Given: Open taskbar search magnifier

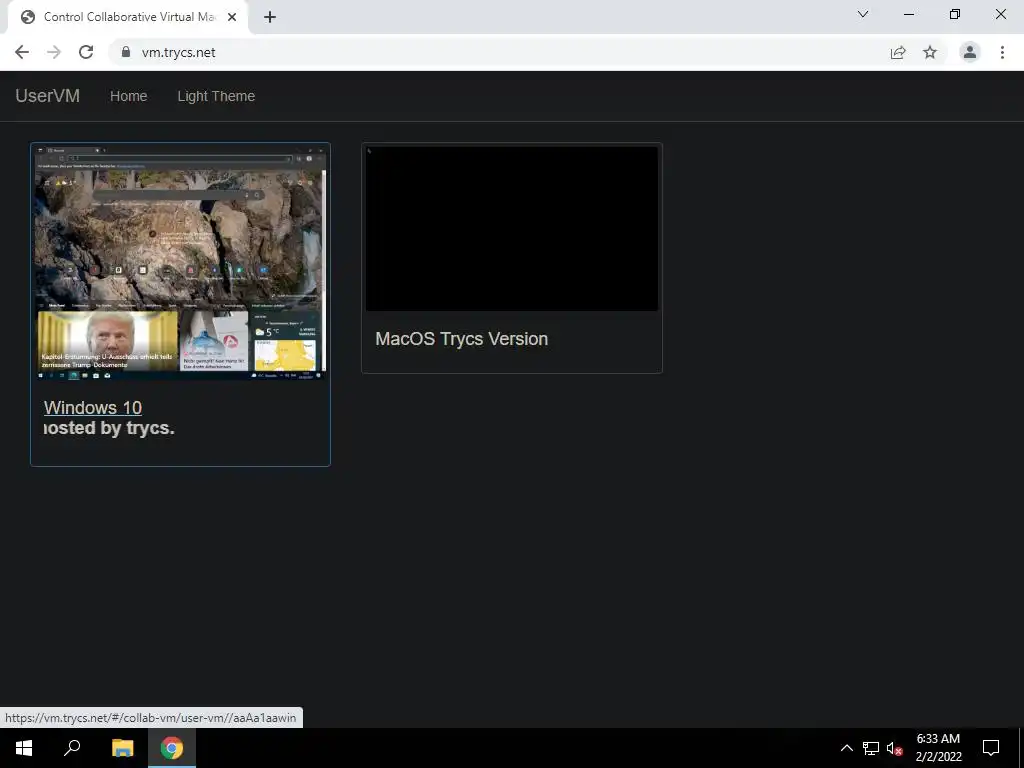Looking at the screenshot, I should 72,748.
